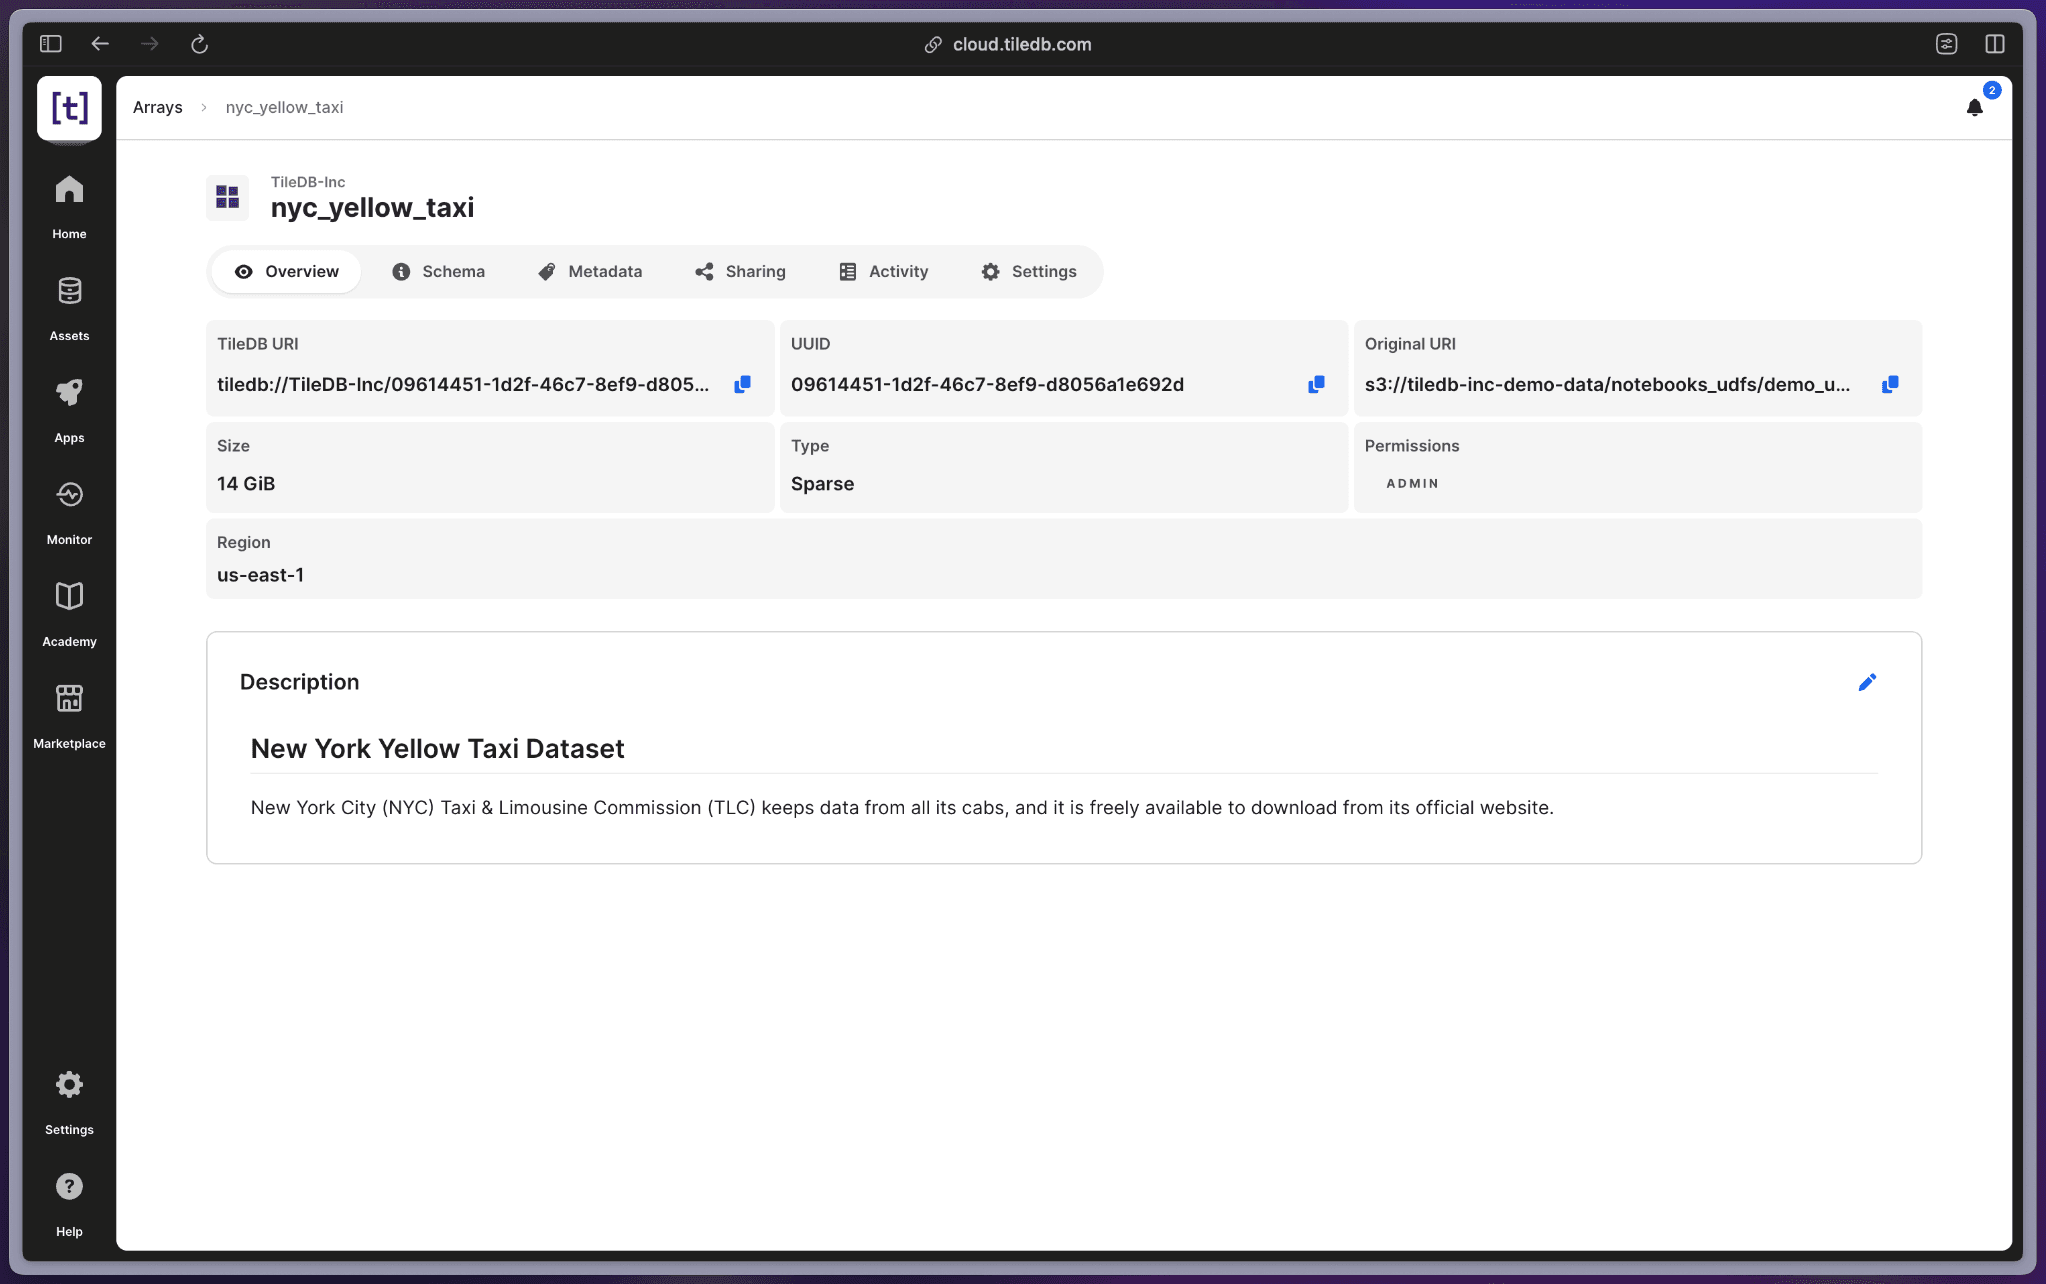2046x1284 pixels.
Task: View the Activity tab
Action: [884, 272]
